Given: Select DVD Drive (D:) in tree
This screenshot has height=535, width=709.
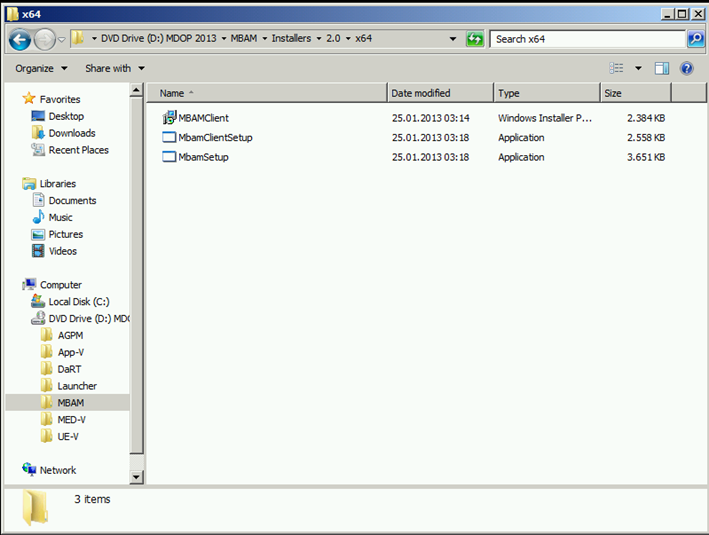Looking at the screenshot, I should 89,318.
